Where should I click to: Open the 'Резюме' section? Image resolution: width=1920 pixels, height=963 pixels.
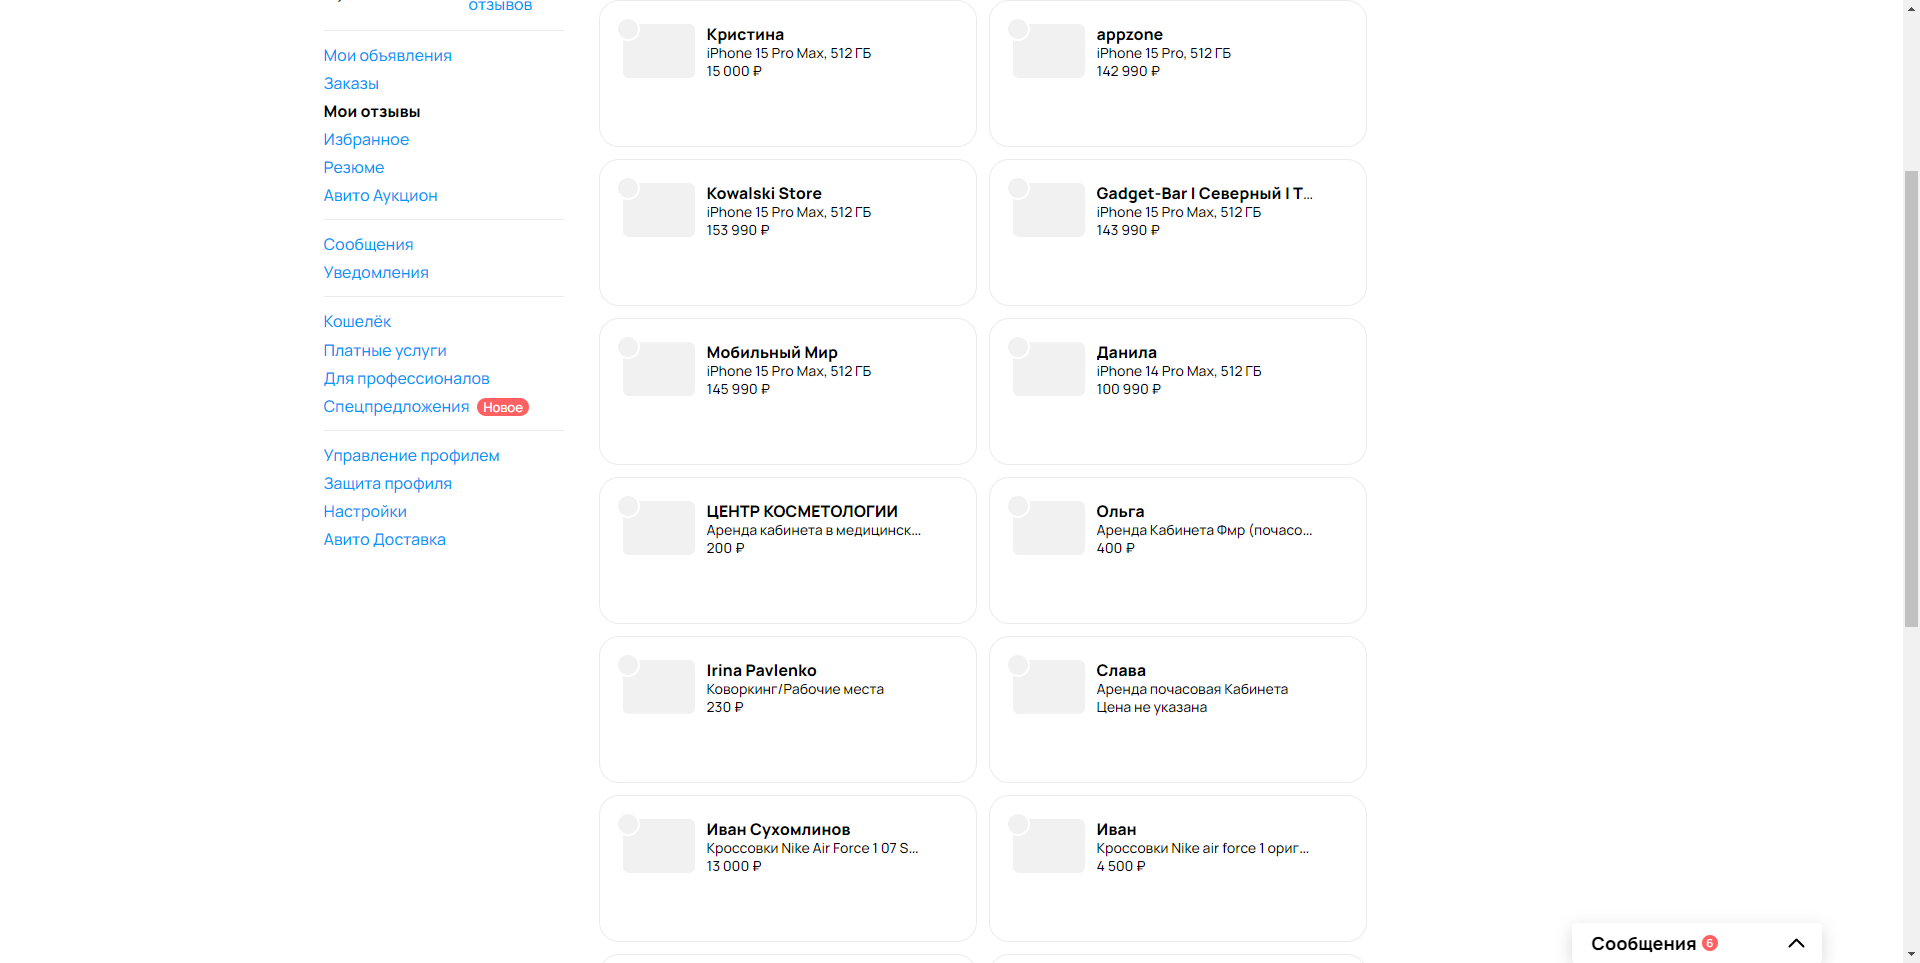(354, 167)
